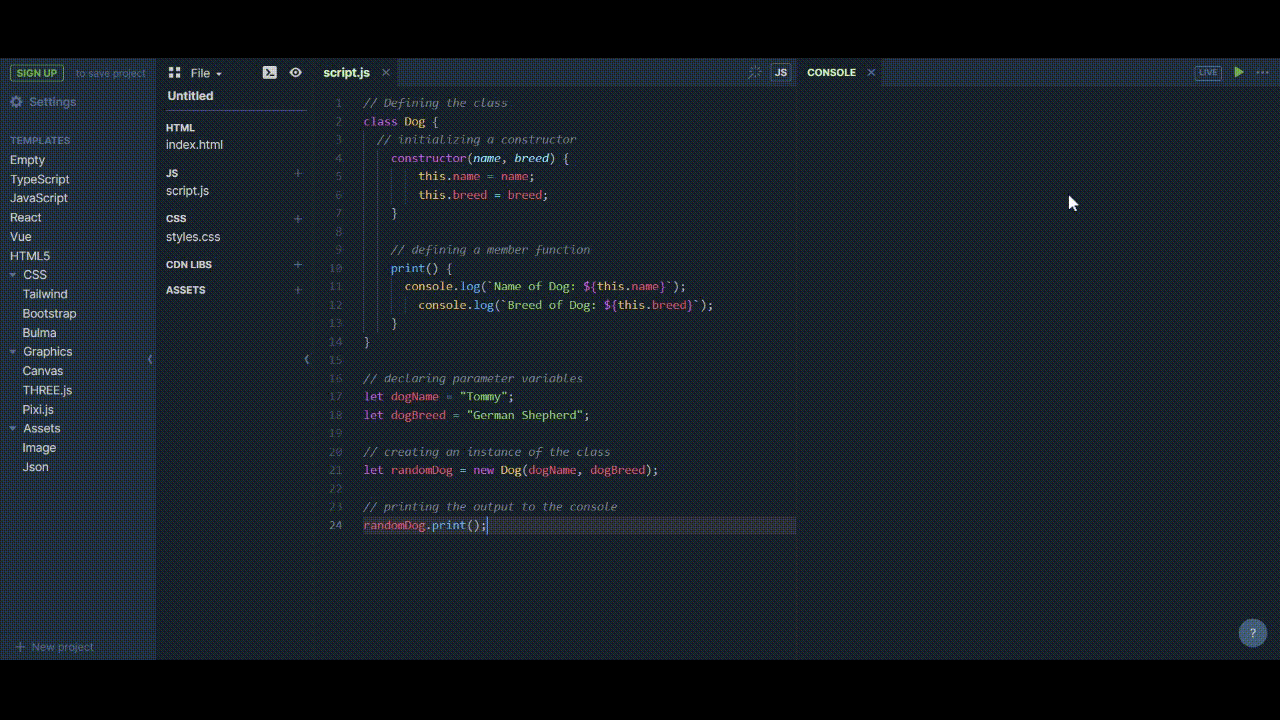Close the CONSOLE tab
The width and height of the screenshot is (1280, 720).
[x=871, y=72]
